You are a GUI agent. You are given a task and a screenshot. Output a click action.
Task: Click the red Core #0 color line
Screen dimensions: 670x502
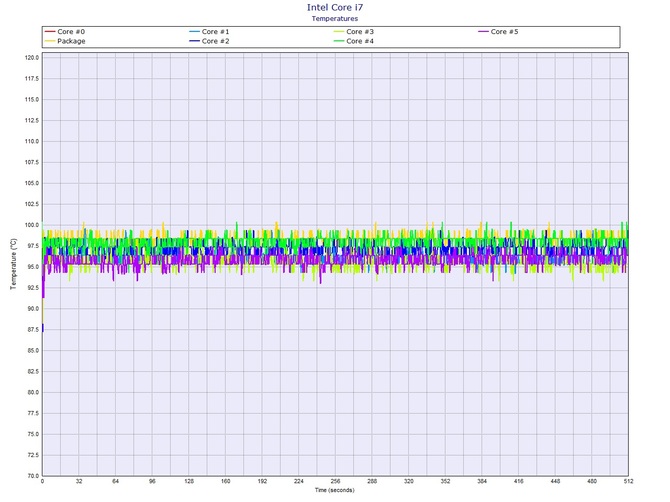50,32
